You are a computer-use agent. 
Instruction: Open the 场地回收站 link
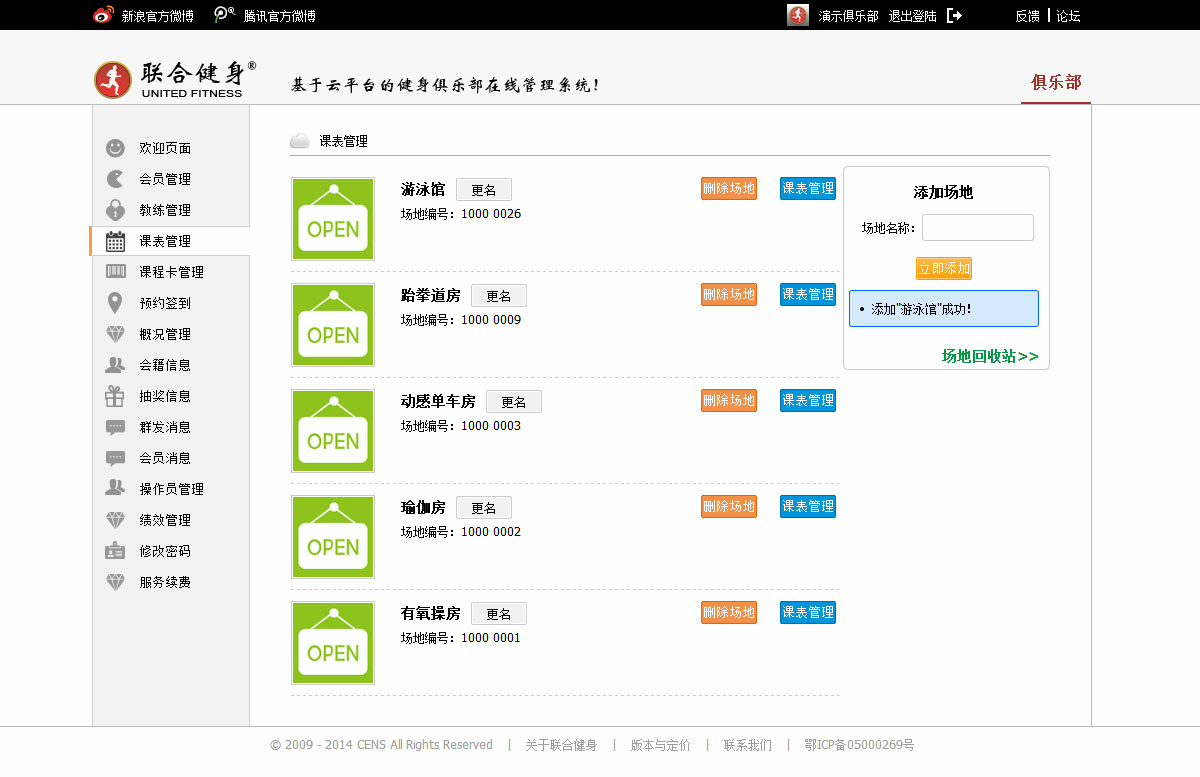(989, 356)
